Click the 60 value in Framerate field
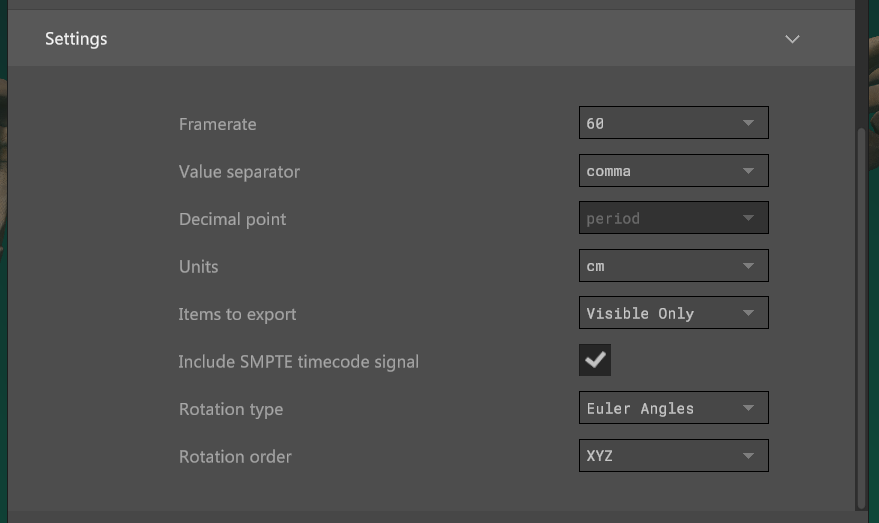 (x=596, y=124)
